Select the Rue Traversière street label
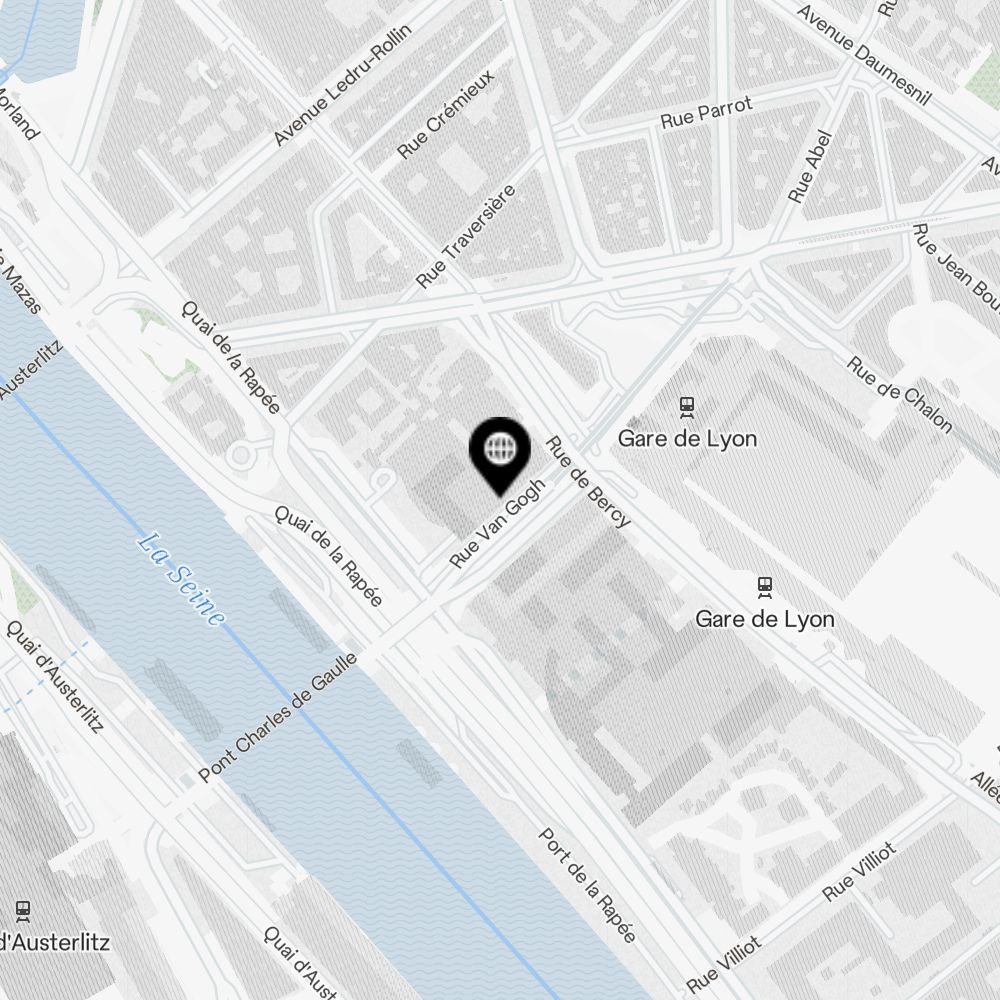Viewport: 1000px width, 1000px height. [466, 236]
